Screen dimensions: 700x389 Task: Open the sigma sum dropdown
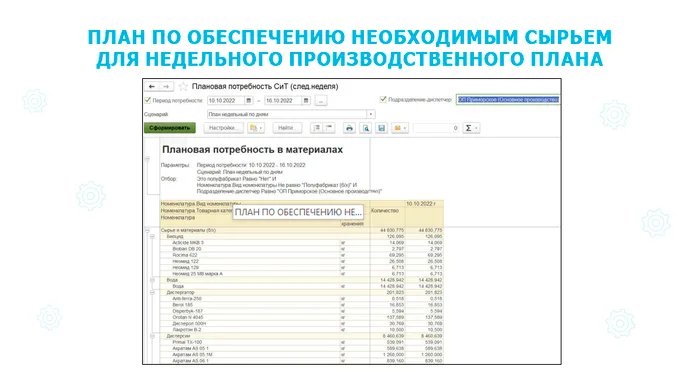(471, 128)
